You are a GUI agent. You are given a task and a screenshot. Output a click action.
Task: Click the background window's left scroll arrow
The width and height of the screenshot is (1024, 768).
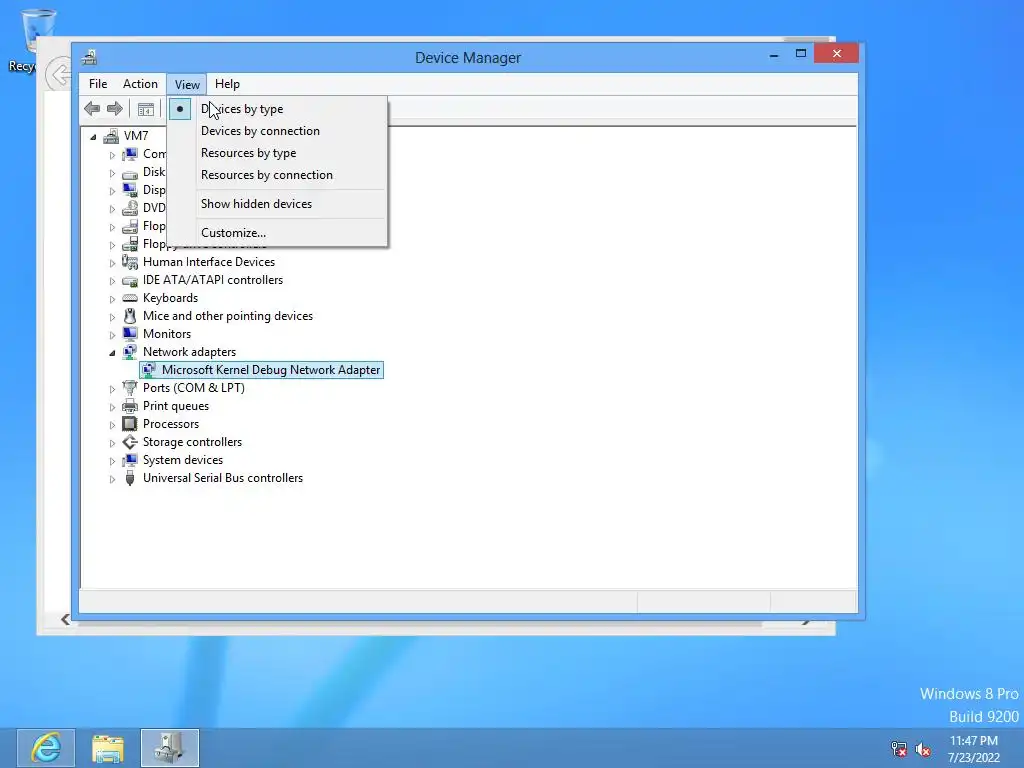pyautogui.click(x=65, y=619)
